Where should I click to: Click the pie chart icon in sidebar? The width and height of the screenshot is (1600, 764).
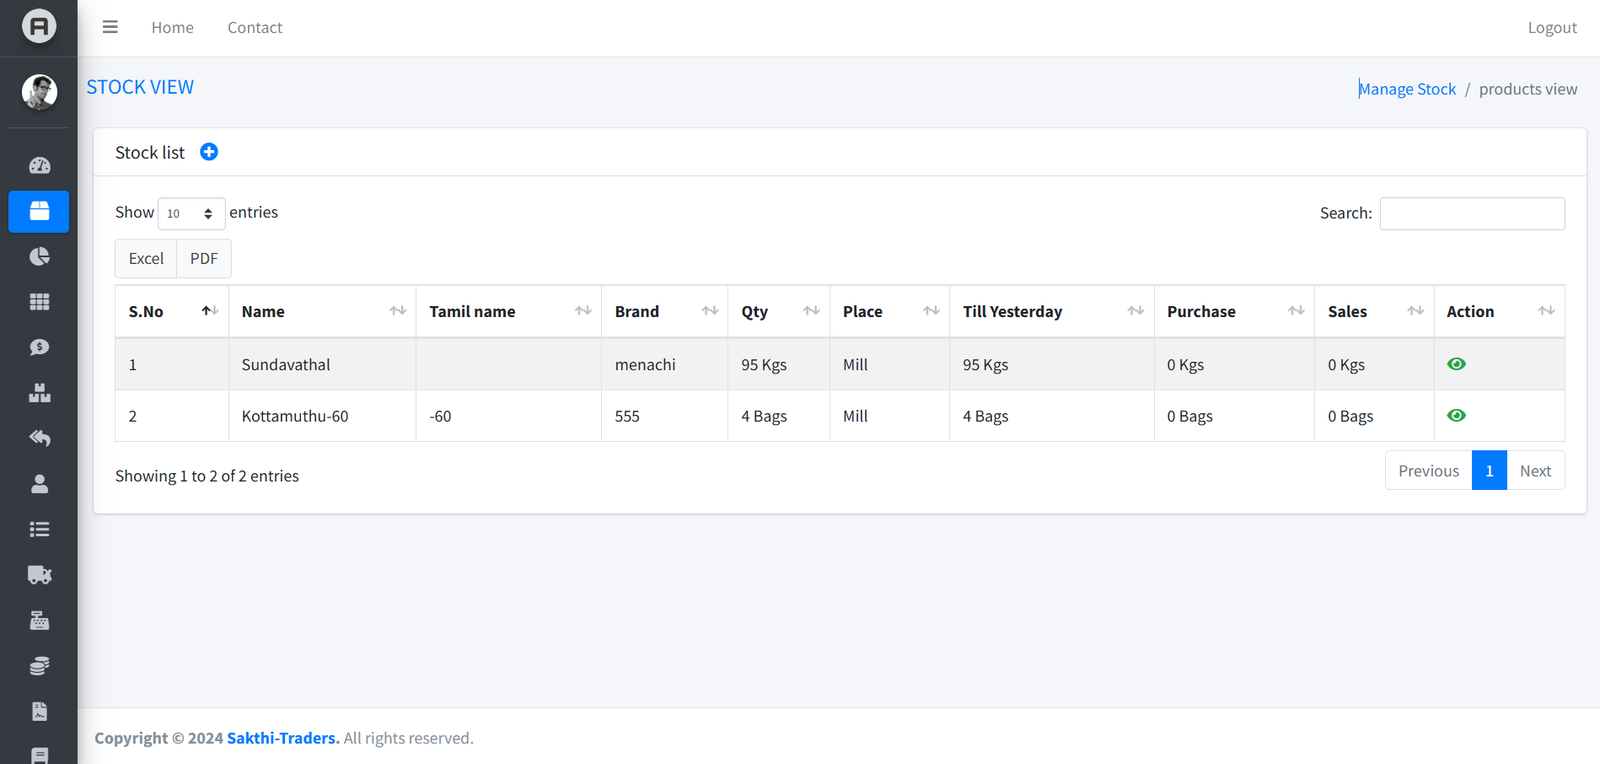pos(39,257)
